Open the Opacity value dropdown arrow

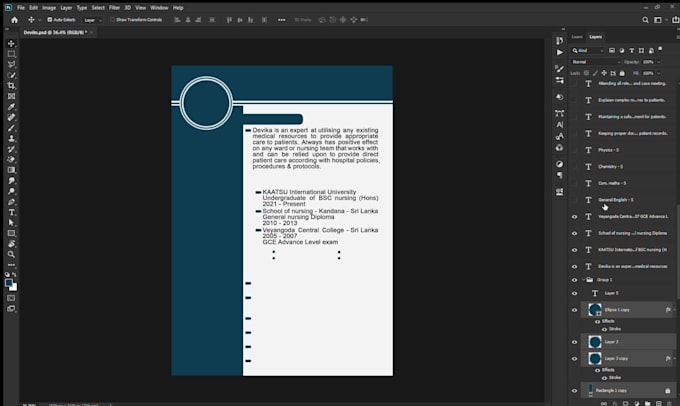click(x=659, y=62)
